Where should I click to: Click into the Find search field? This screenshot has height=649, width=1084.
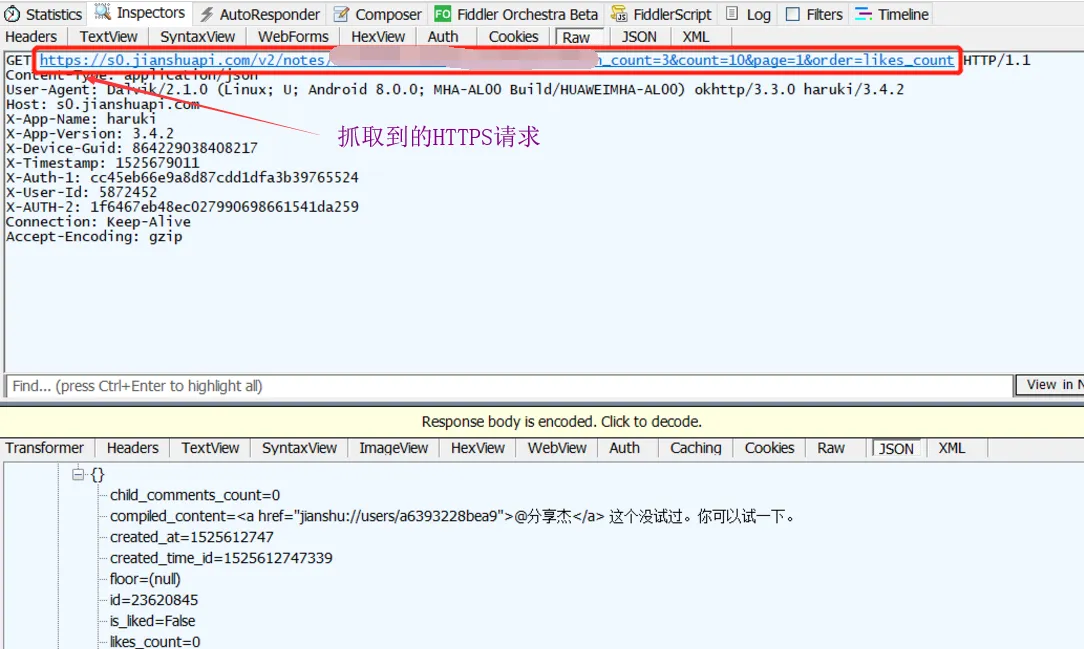(500, 386)
